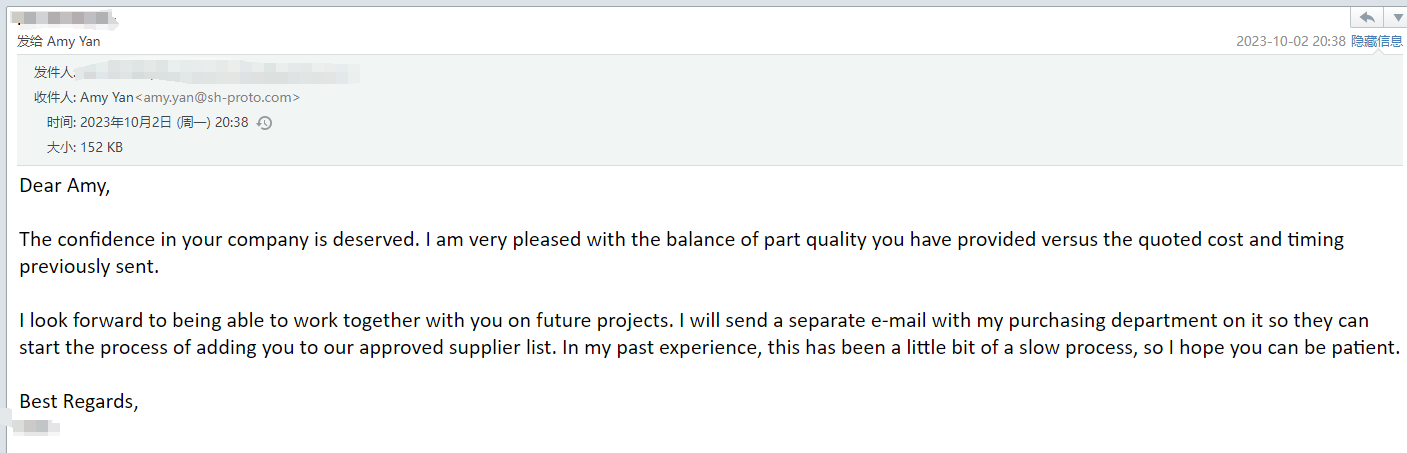Screen dimensions: 1407x453
Task: Click the 2023年10月2日 (周一) 20:38 time value
Action: [164, 123]
